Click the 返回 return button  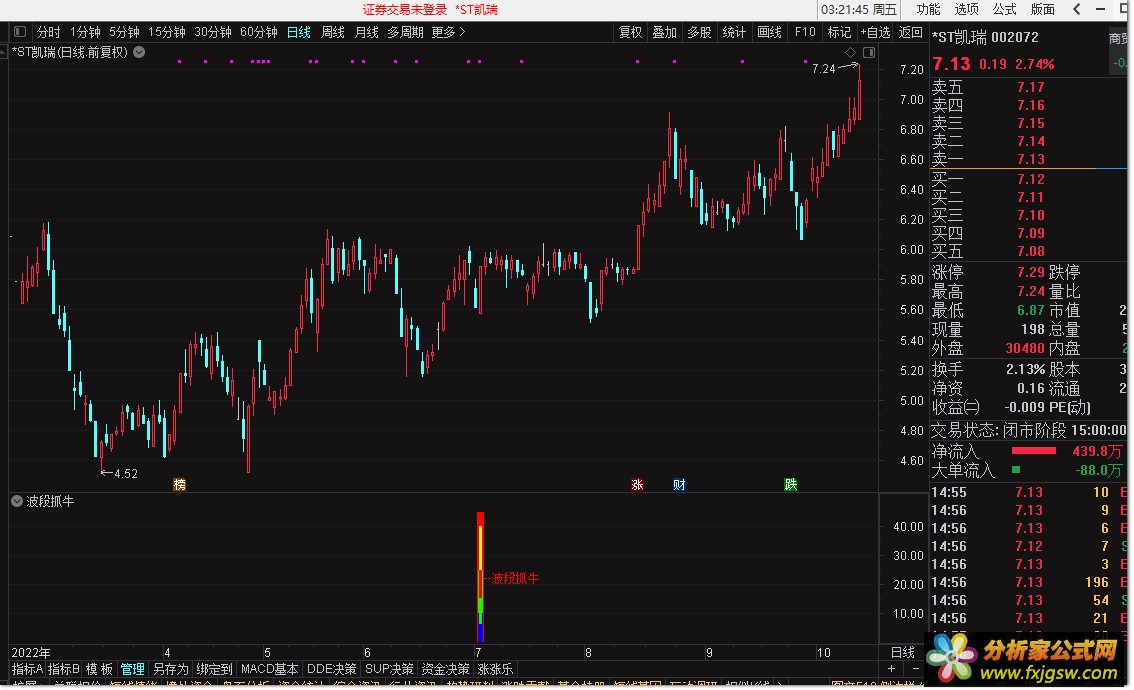click(x=911, y=32)
